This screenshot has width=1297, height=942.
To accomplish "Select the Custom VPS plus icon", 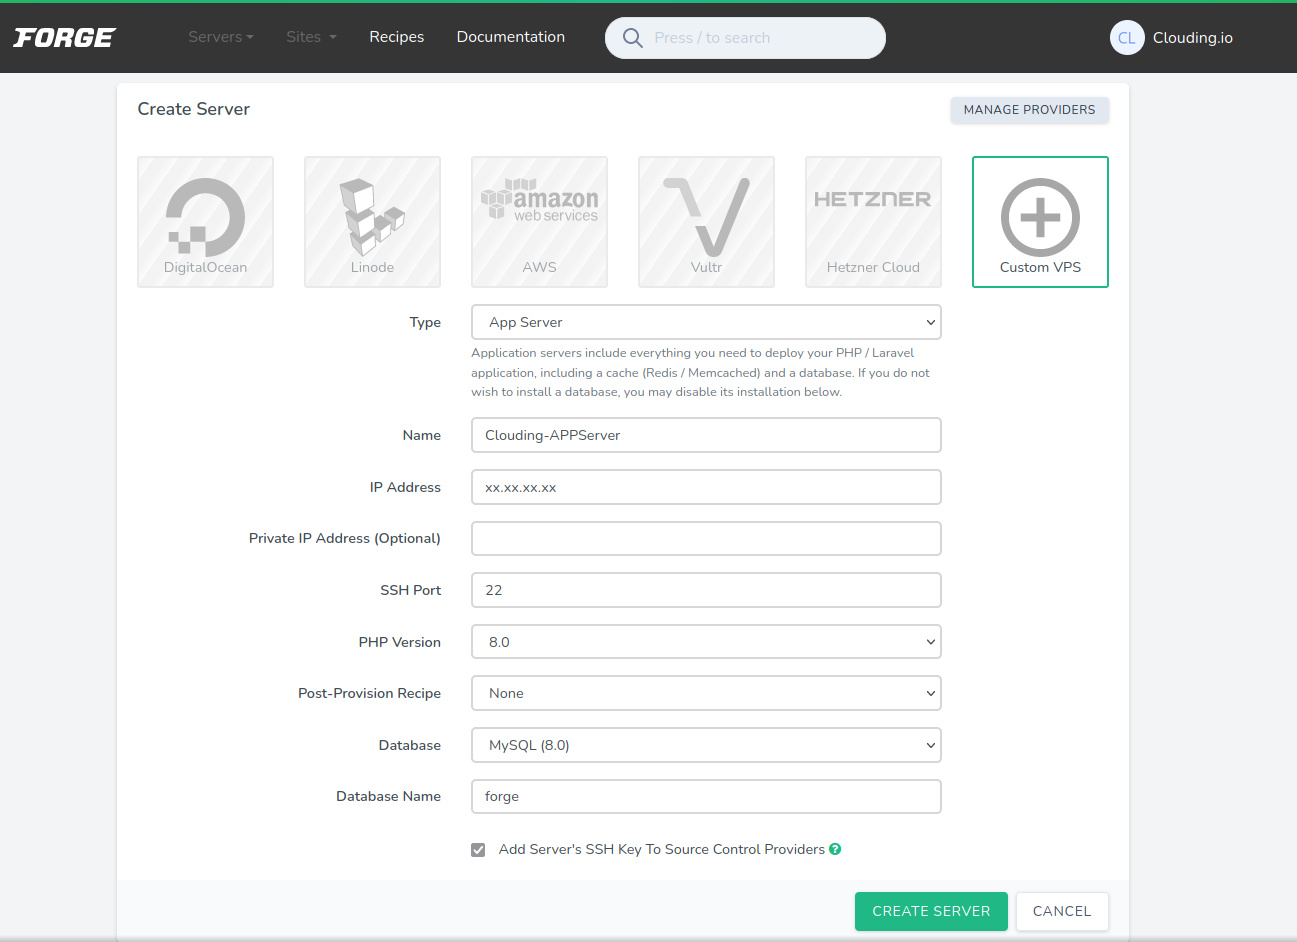I will click(1040, 217).
